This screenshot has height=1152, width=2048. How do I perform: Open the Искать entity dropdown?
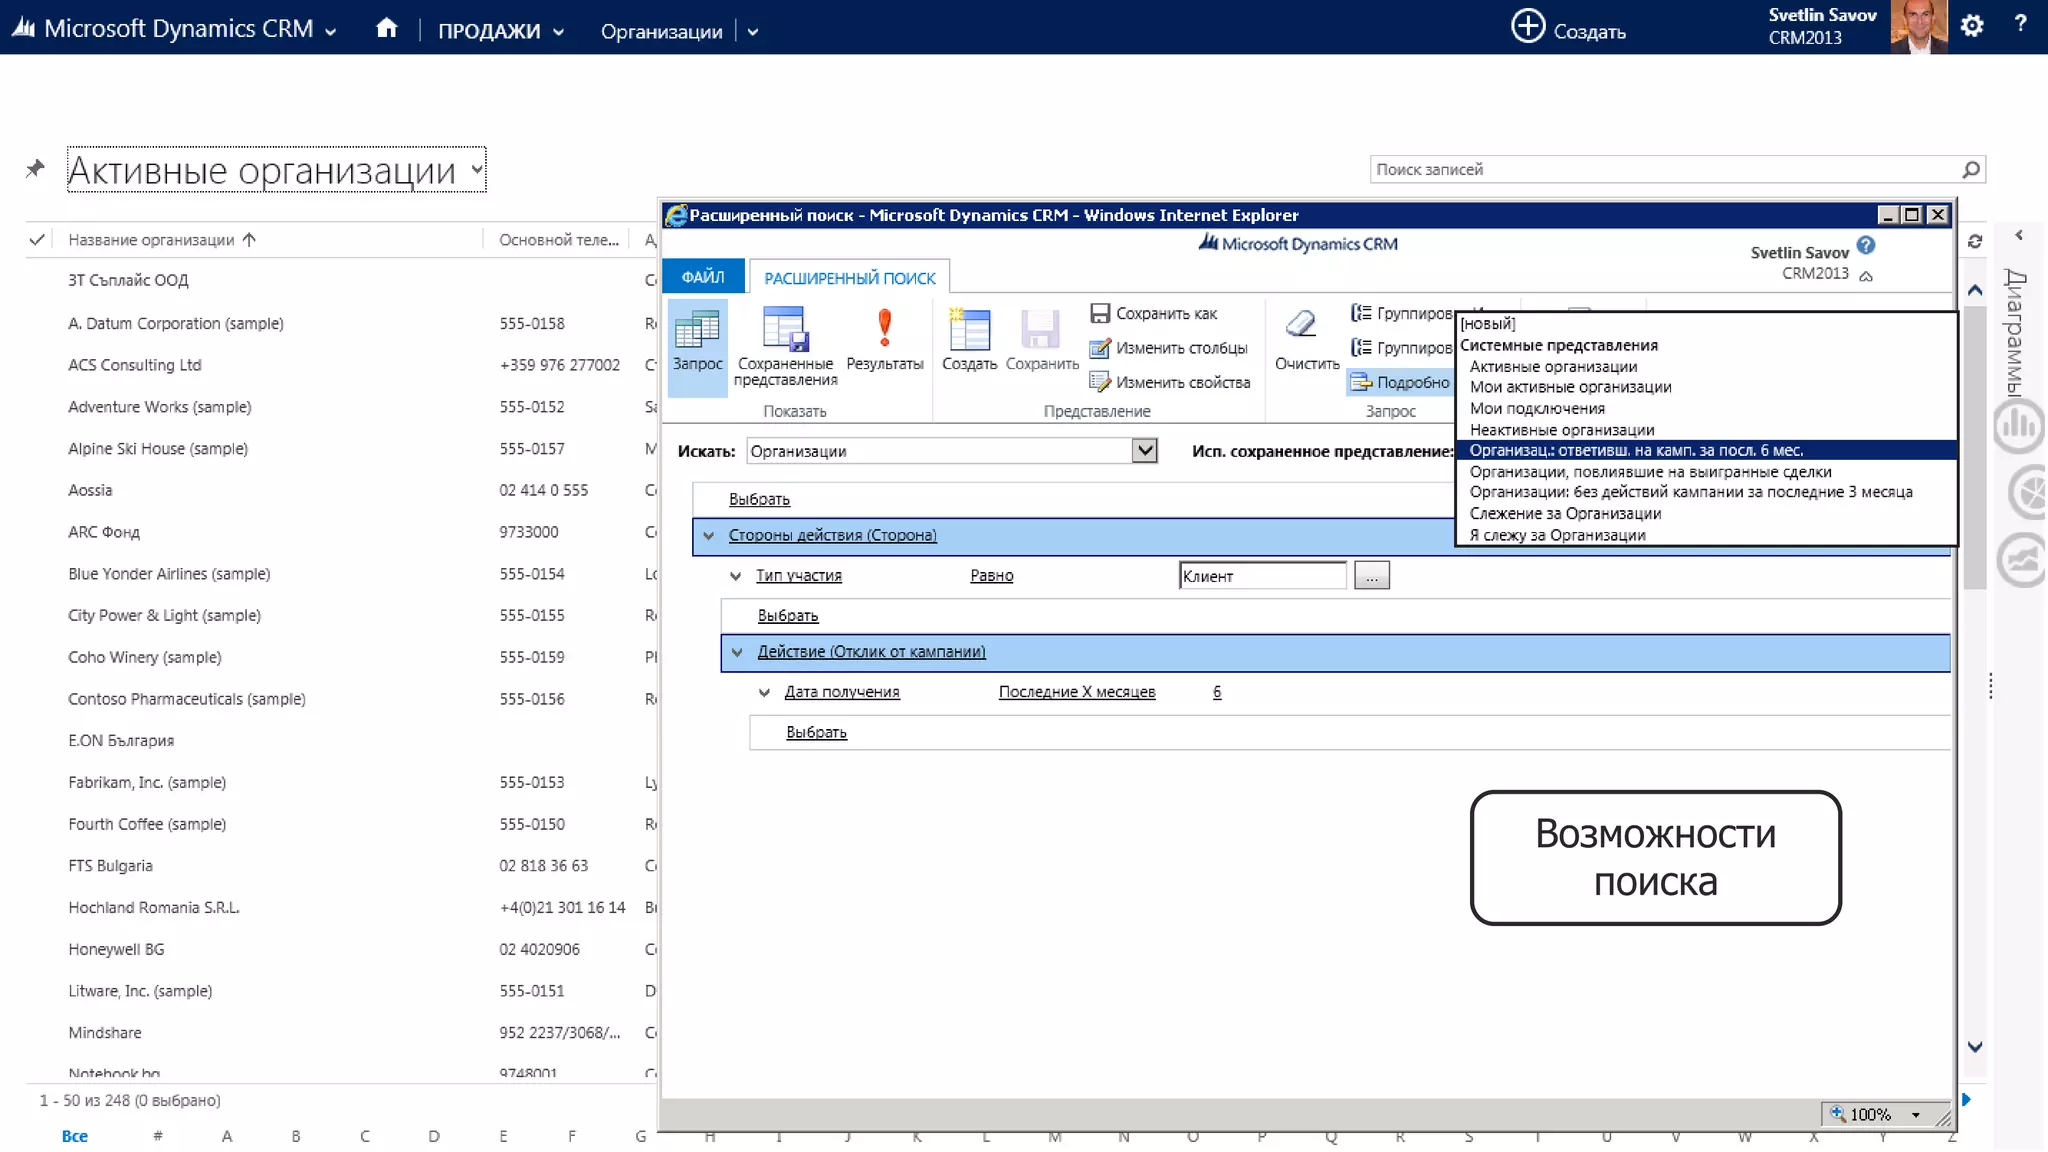click(1144, 451)
